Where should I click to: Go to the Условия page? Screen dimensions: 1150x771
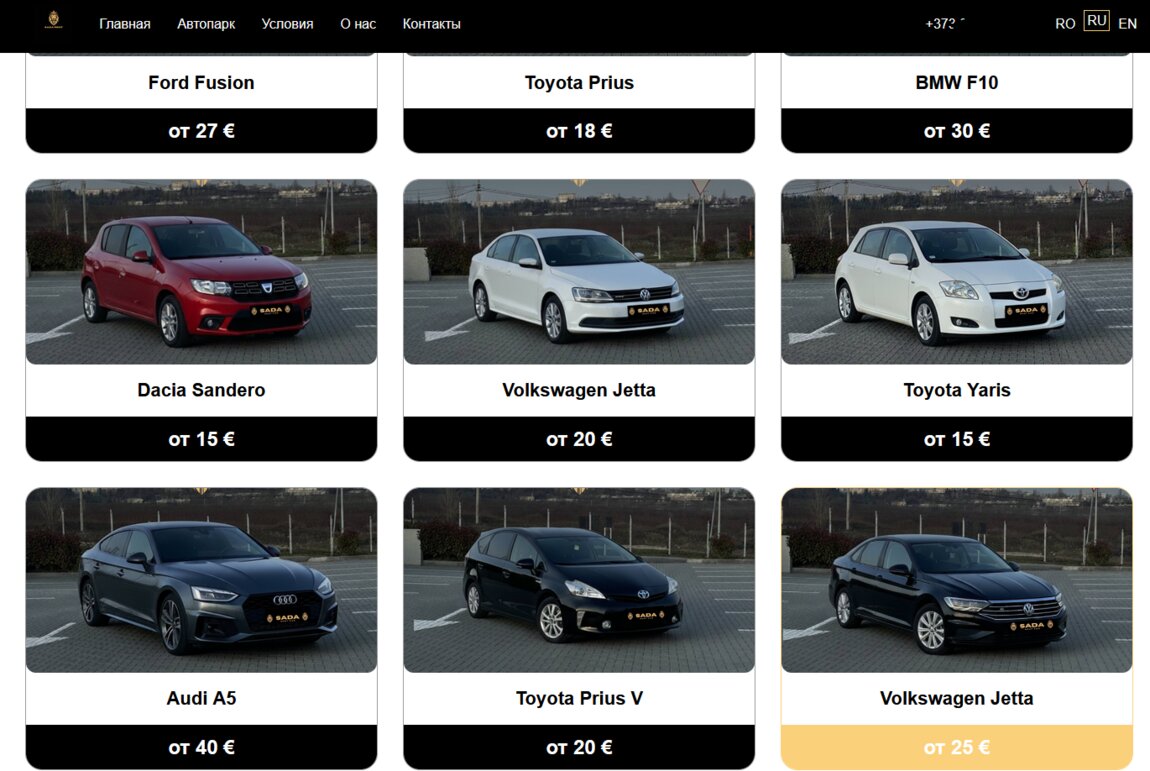click(288, 24)
